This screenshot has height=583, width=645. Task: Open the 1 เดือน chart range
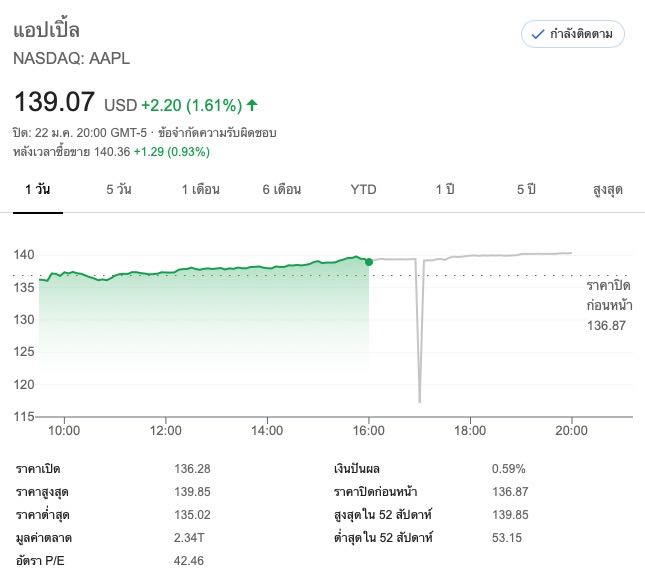pos(200,189)
